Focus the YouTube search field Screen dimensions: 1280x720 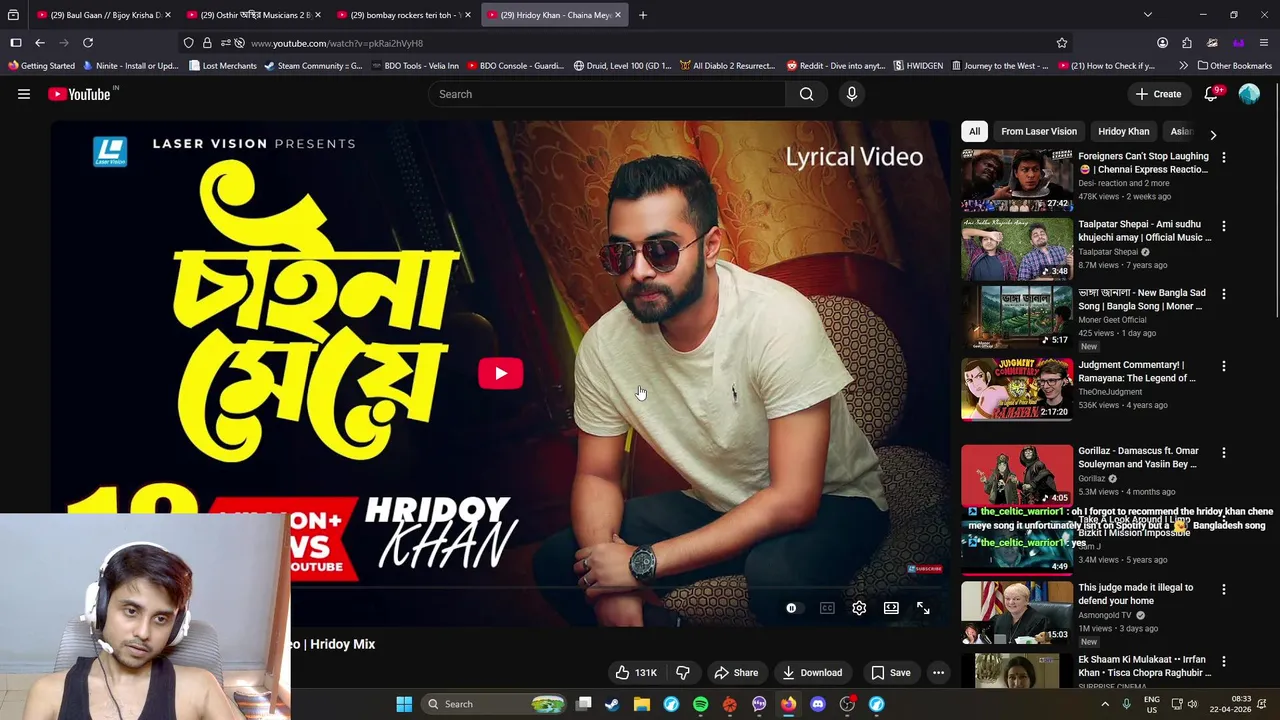pos(607,94)
